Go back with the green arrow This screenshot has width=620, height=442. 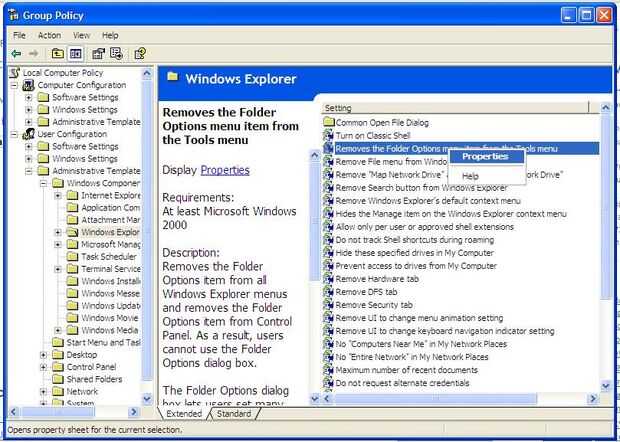[16, 53]
